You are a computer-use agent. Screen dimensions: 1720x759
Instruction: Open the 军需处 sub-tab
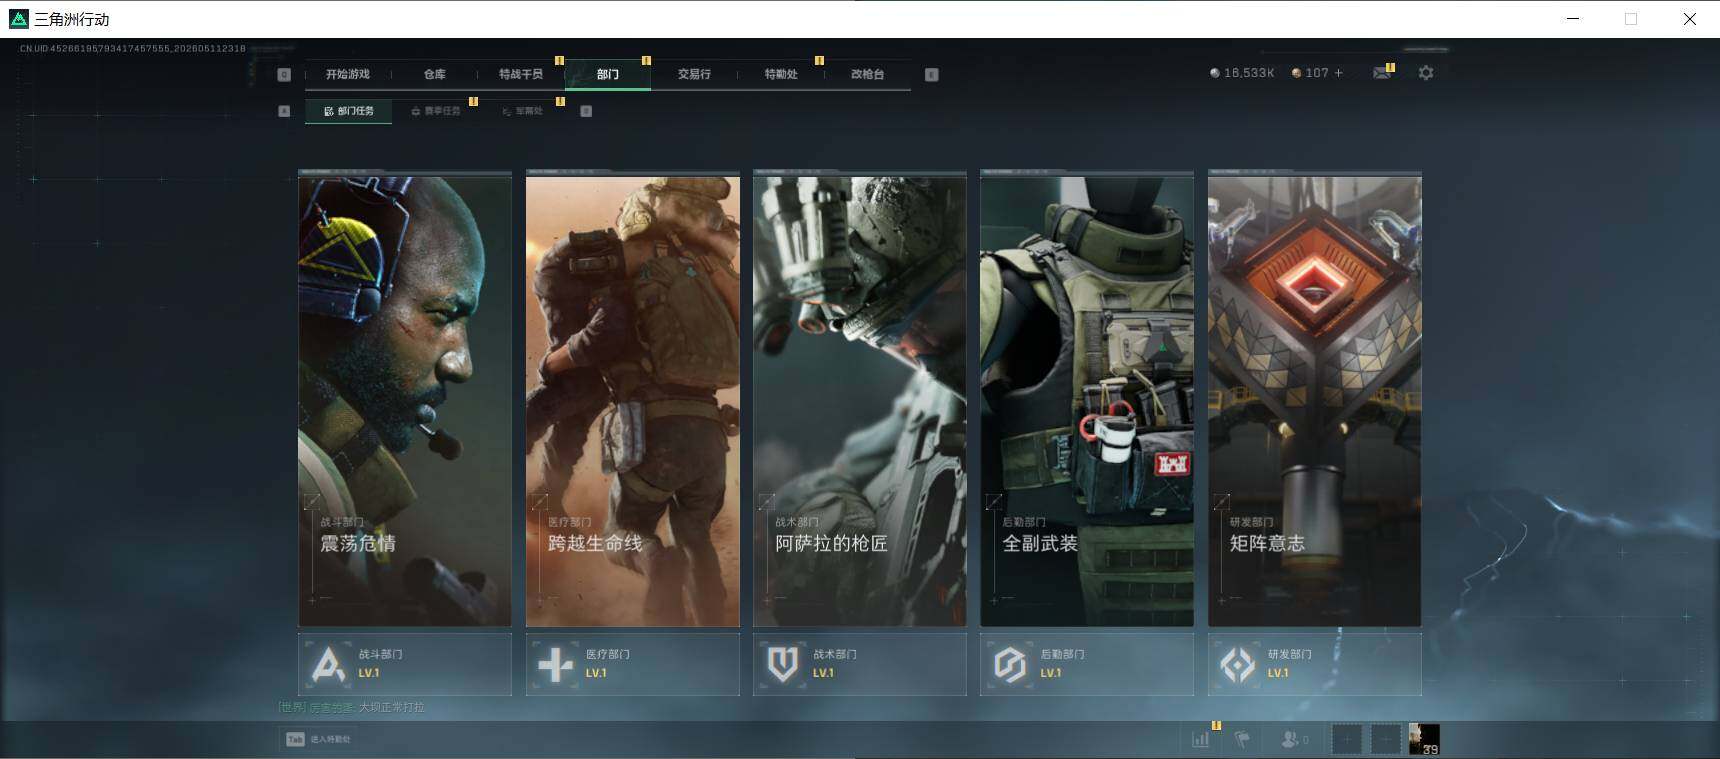point(522,111)
